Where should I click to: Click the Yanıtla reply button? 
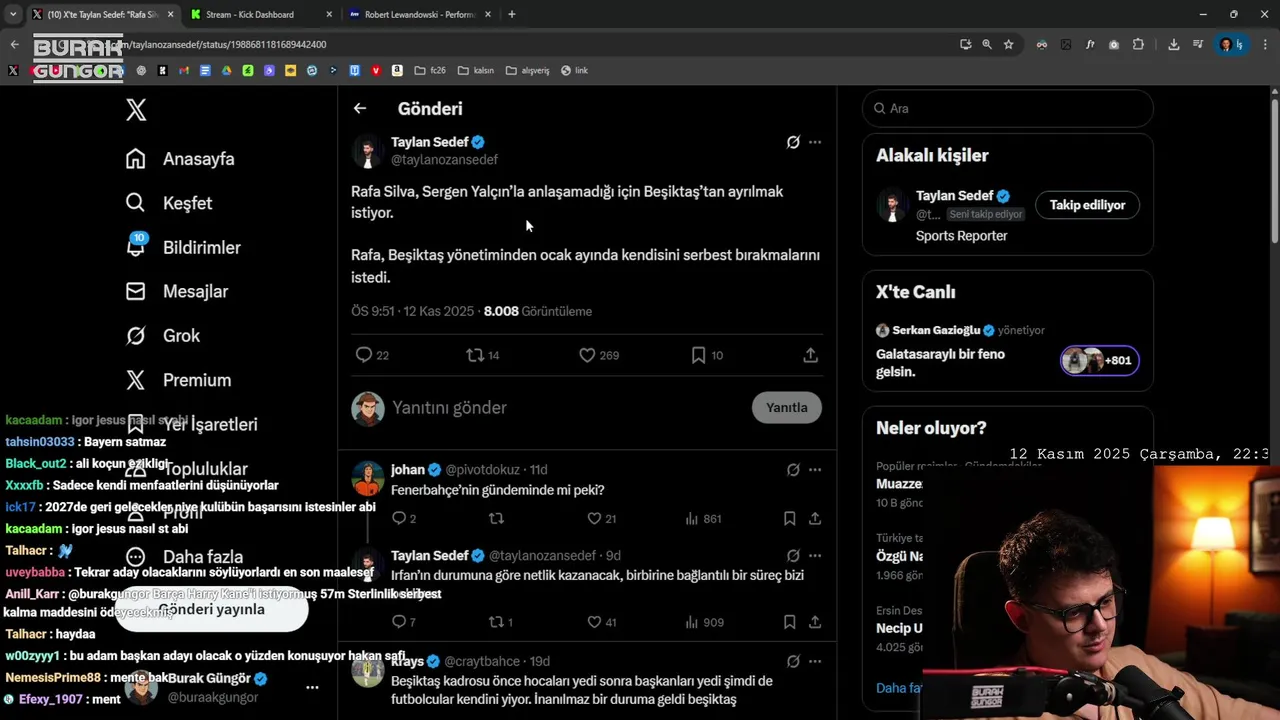787,407
